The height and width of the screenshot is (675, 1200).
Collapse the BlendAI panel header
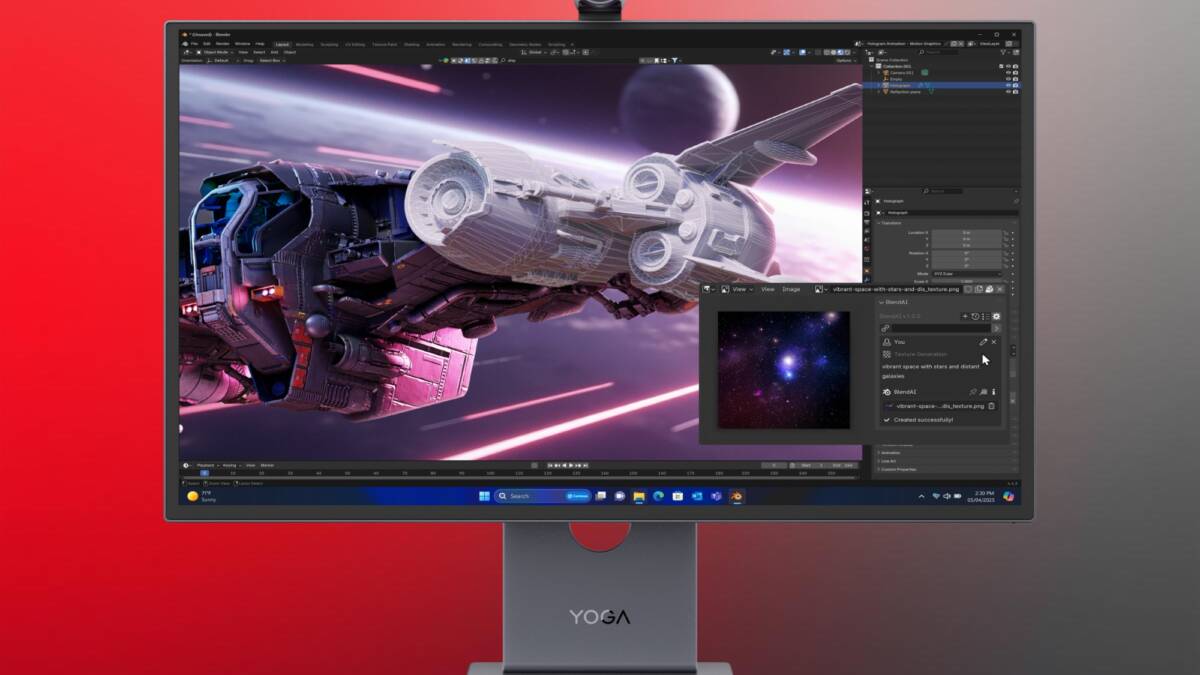pyautogui.click(x=893, y=302)
